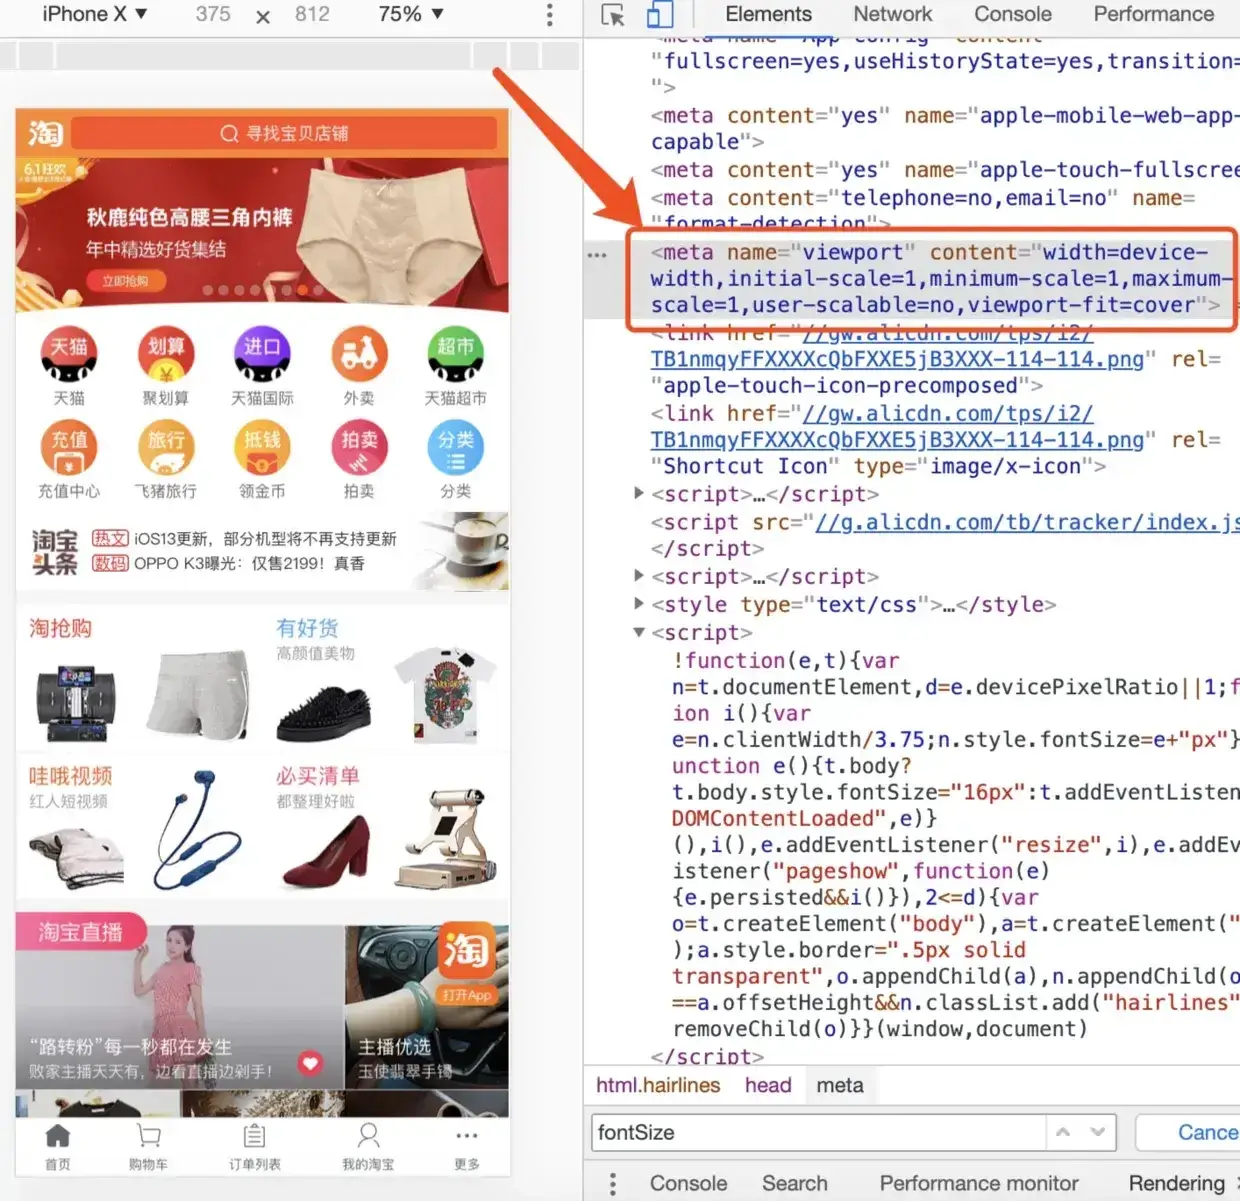The width and height of the screenshot is (1240, 1201).
Task: Open the Performance tab
Action: (1153, 14)
